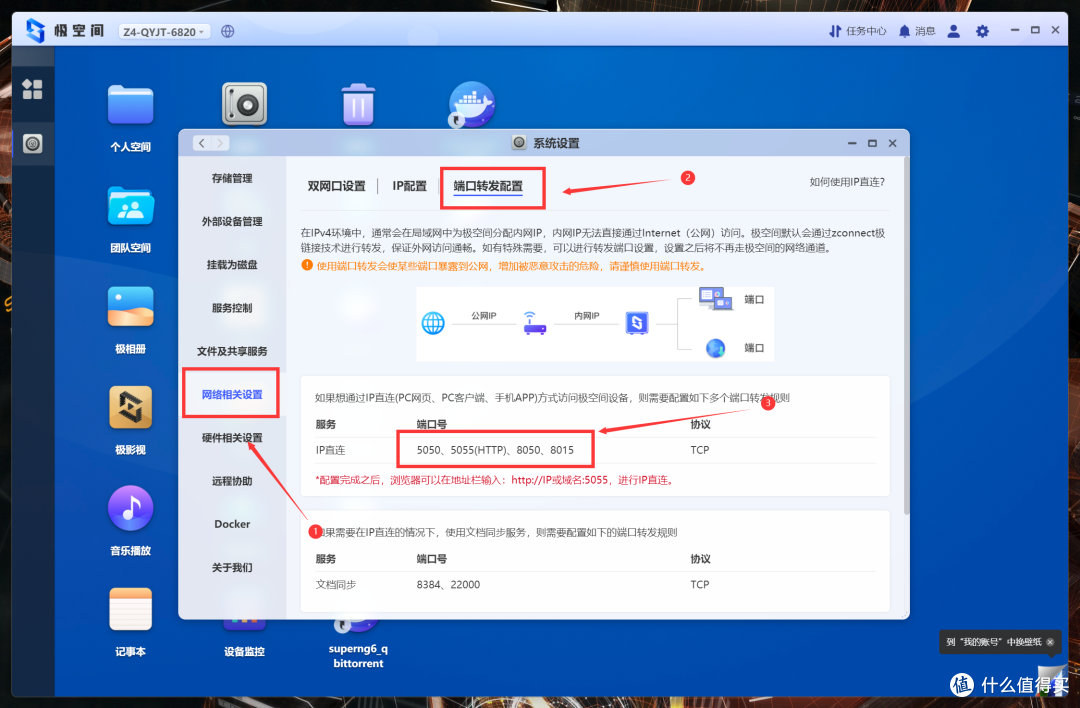Open the safe box desktop icon

[x=245, y=104]
